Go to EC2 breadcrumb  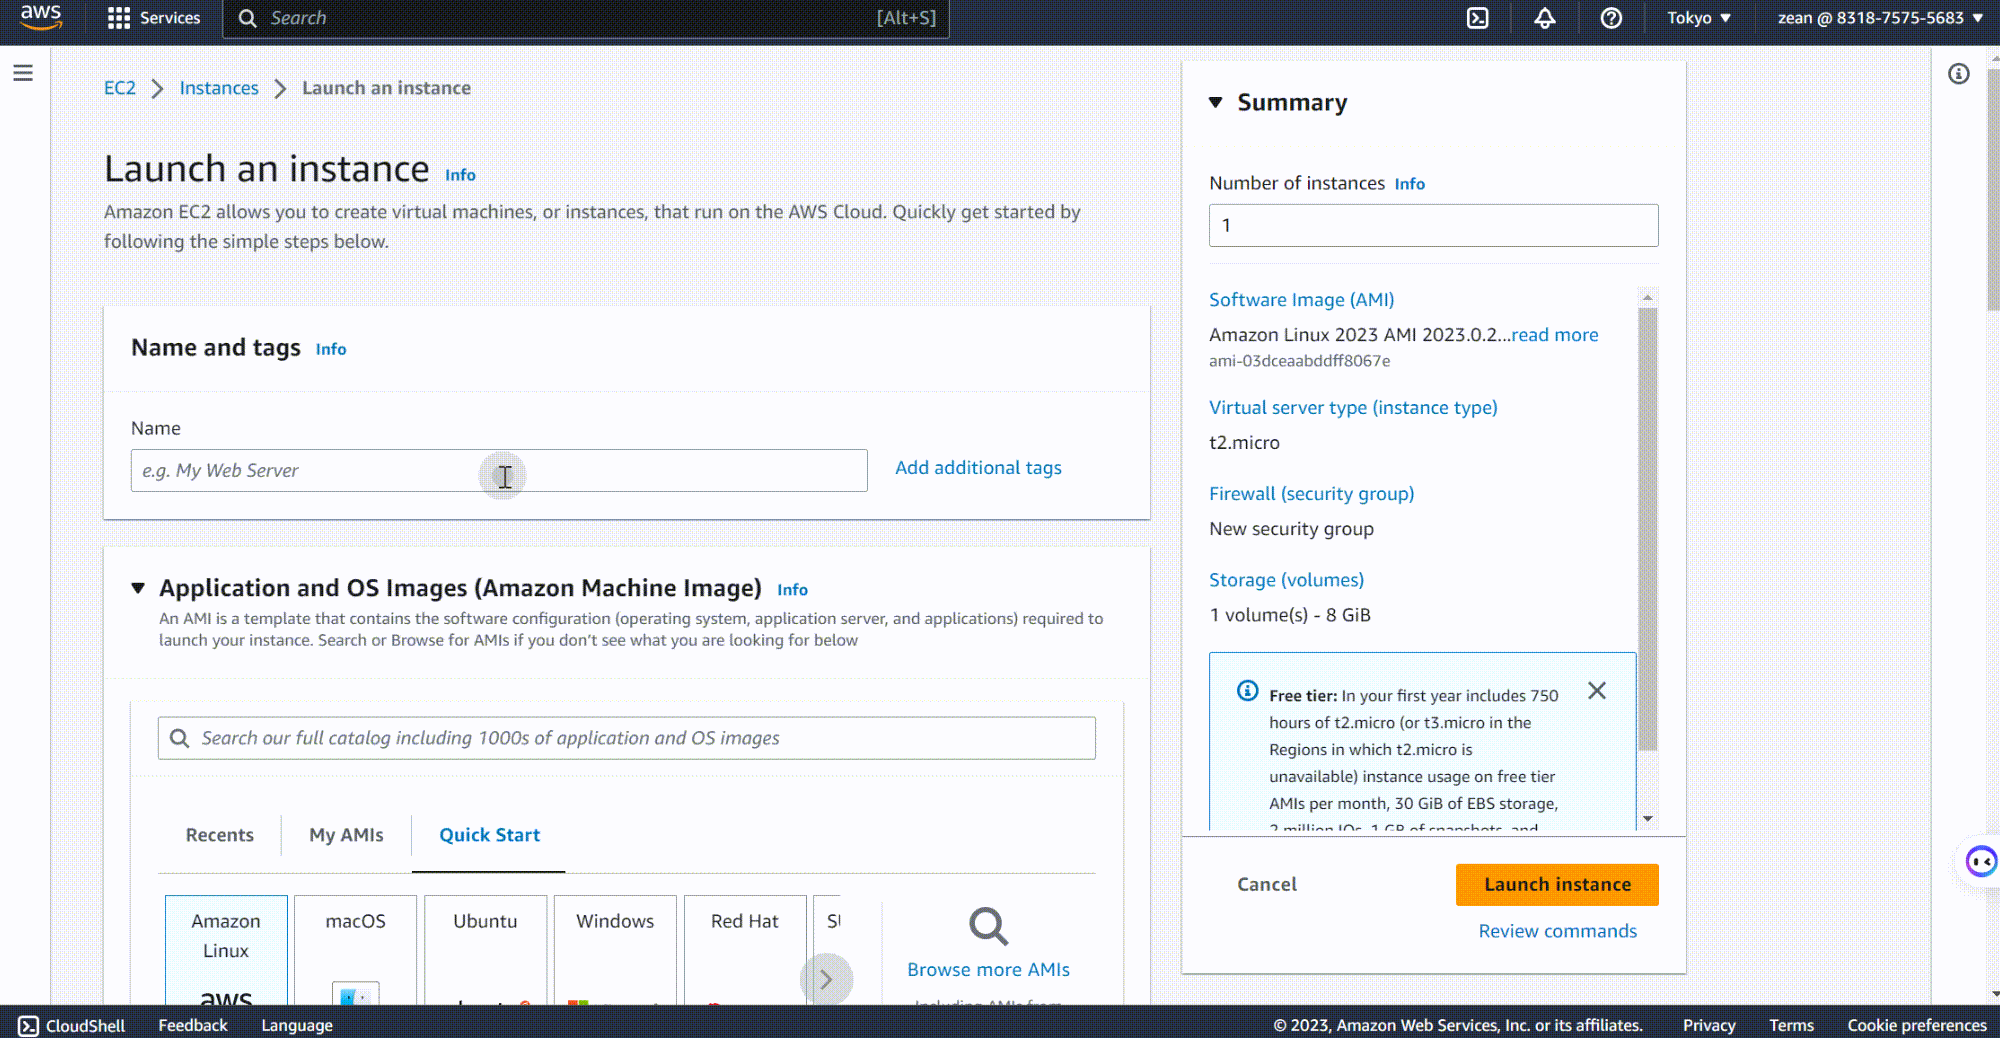[120, 88]
